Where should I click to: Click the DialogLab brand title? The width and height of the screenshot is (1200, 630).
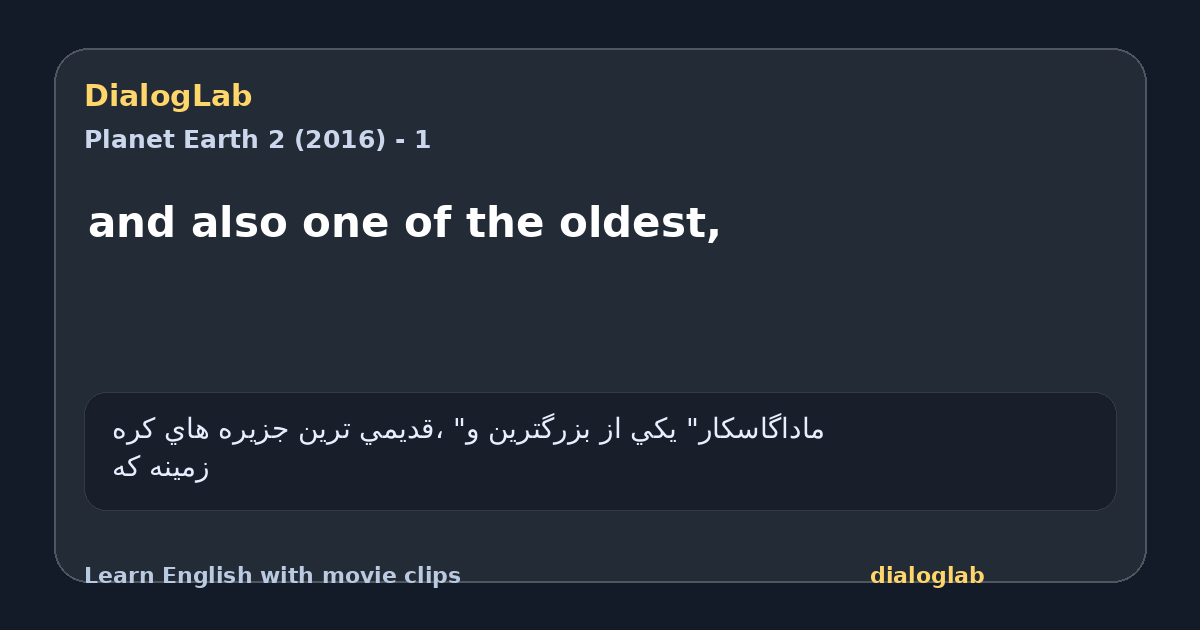(x=168, y=97)
